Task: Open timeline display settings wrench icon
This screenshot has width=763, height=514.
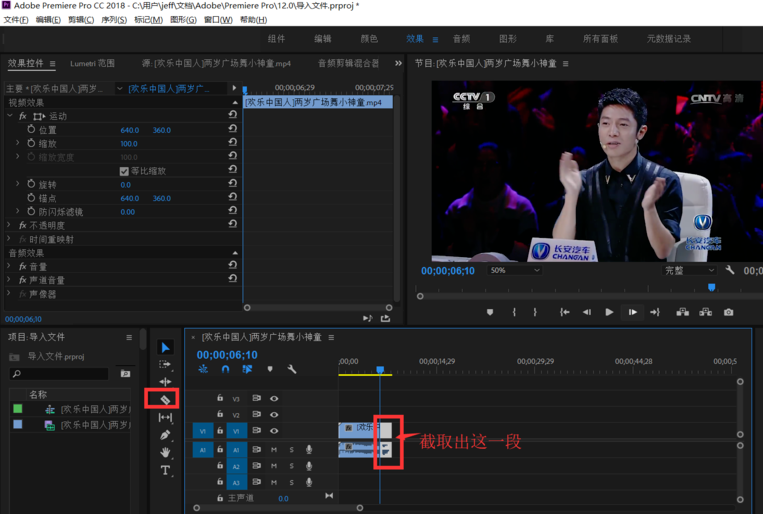Action: pyautogui.click(x=292, y=369)
